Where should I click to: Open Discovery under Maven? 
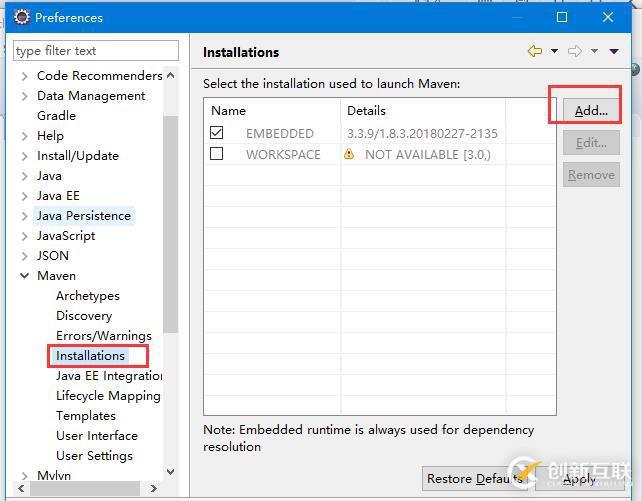point(84,316)
